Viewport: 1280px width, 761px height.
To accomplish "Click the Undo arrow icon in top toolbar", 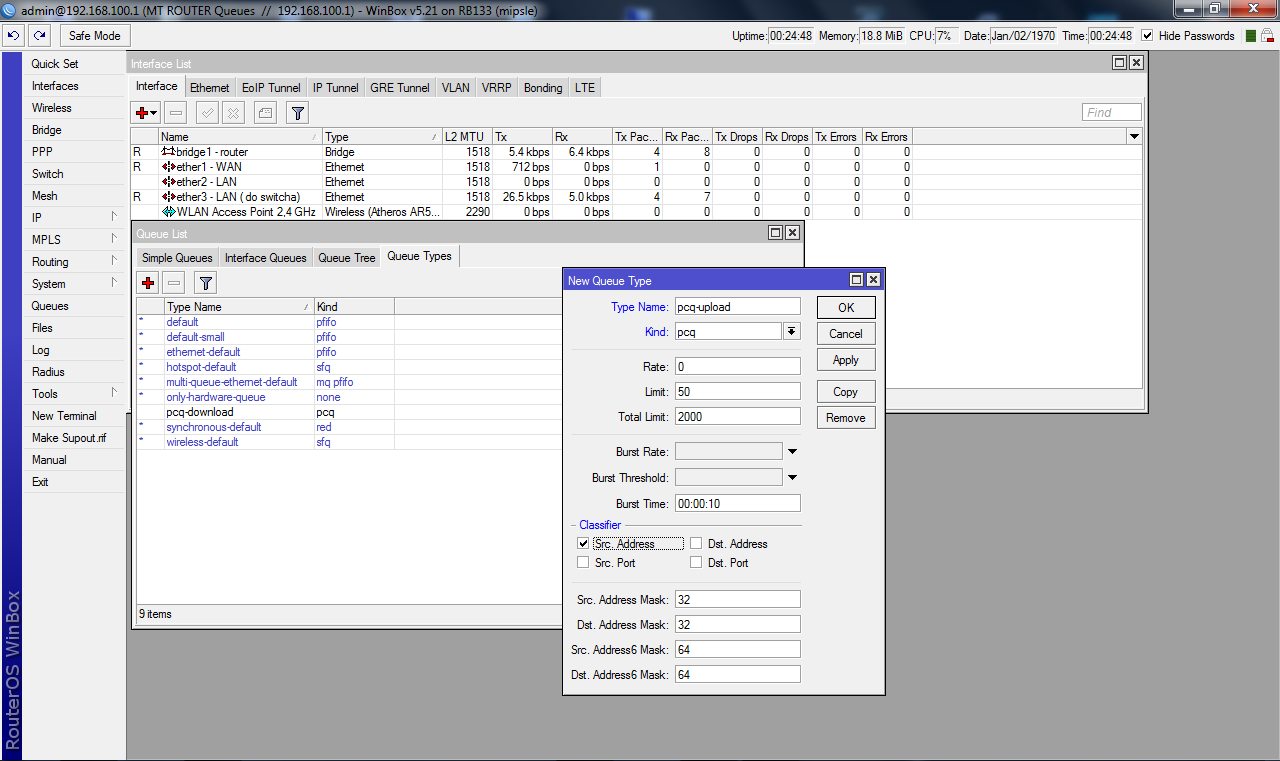I will tap(13, 35).
